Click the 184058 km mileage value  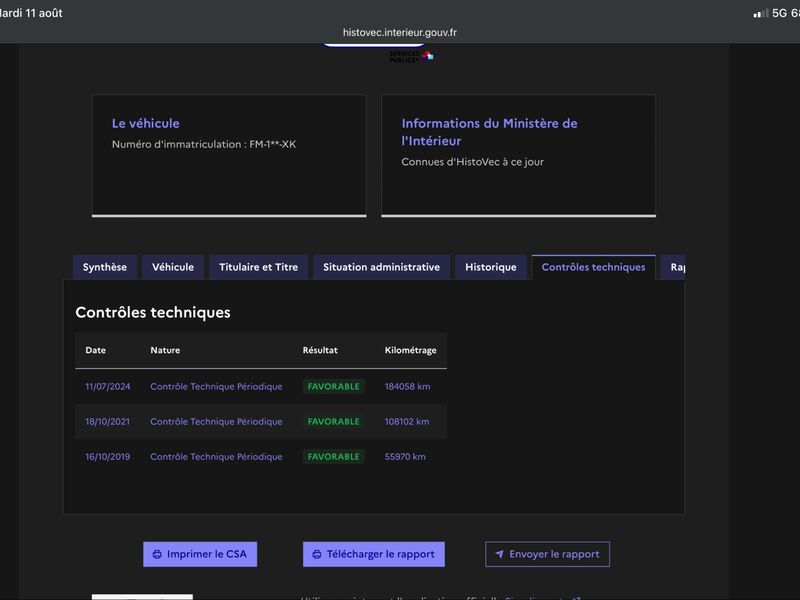pos(408,387)
